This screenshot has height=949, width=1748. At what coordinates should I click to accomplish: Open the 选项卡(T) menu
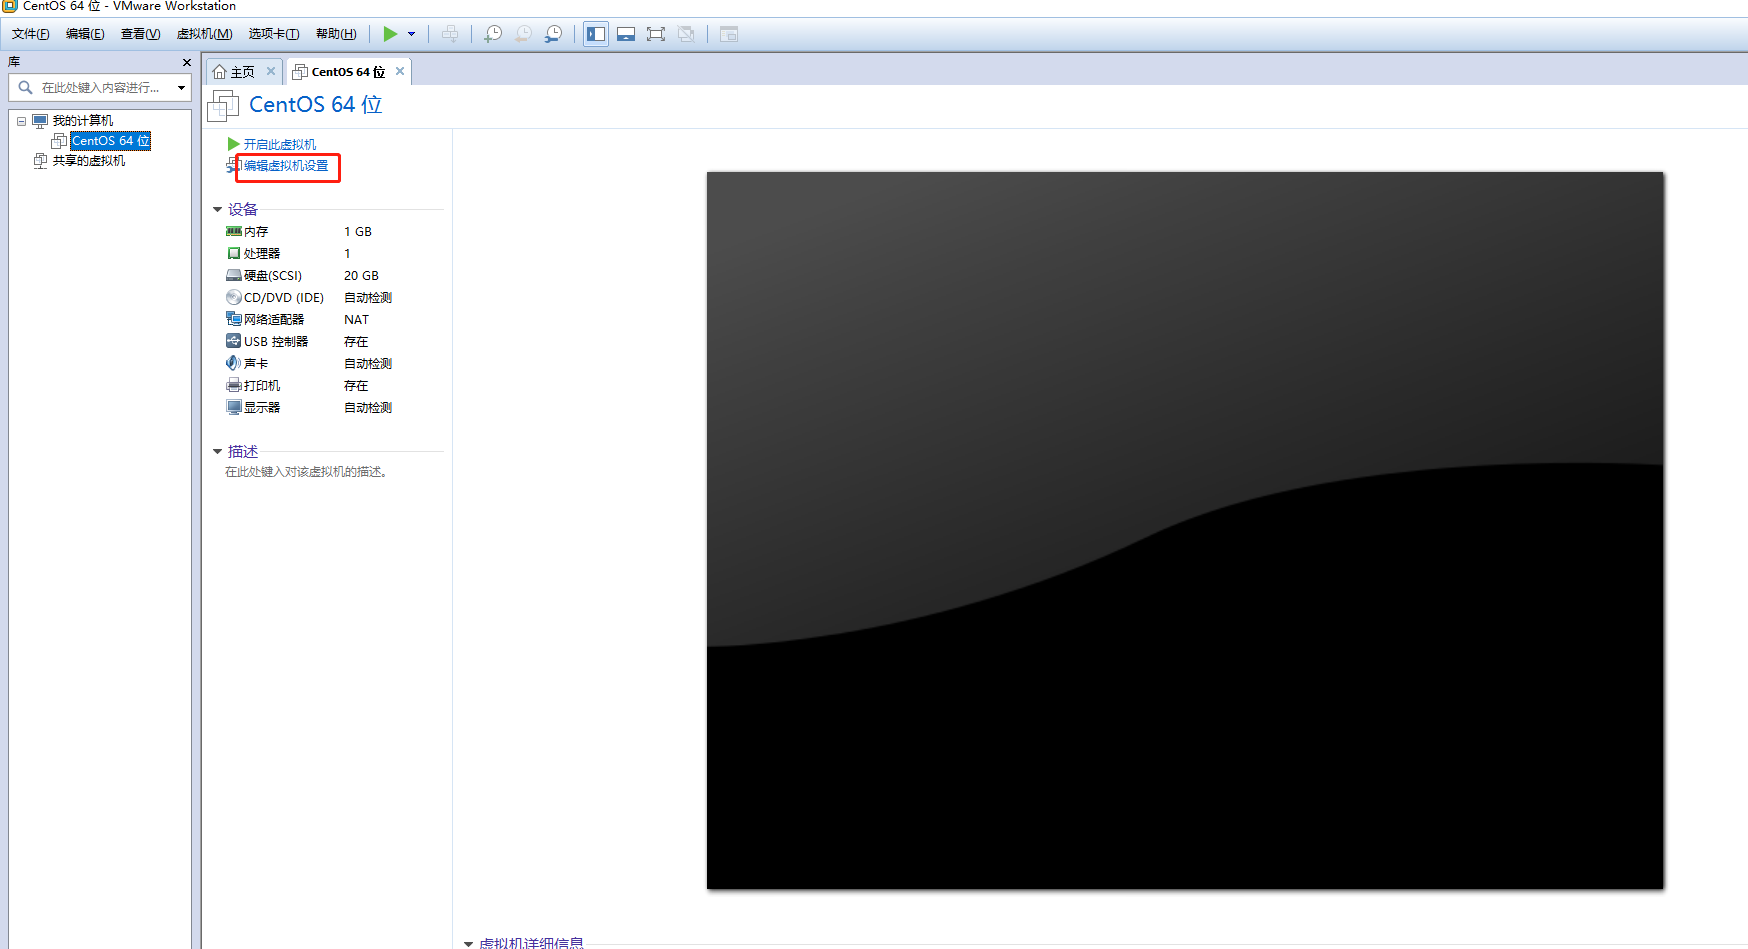tap(274, 34)
